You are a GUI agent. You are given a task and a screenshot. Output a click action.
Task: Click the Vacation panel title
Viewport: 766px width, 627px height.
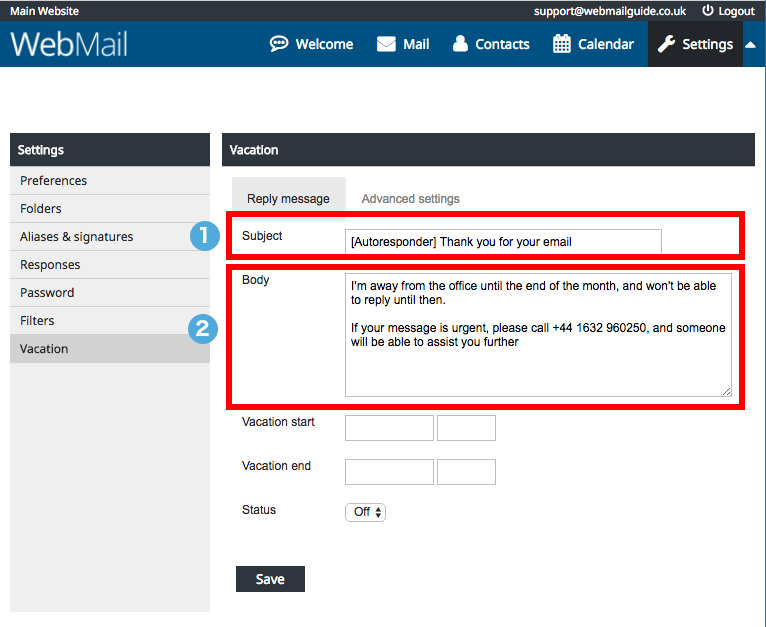[254, 150]
